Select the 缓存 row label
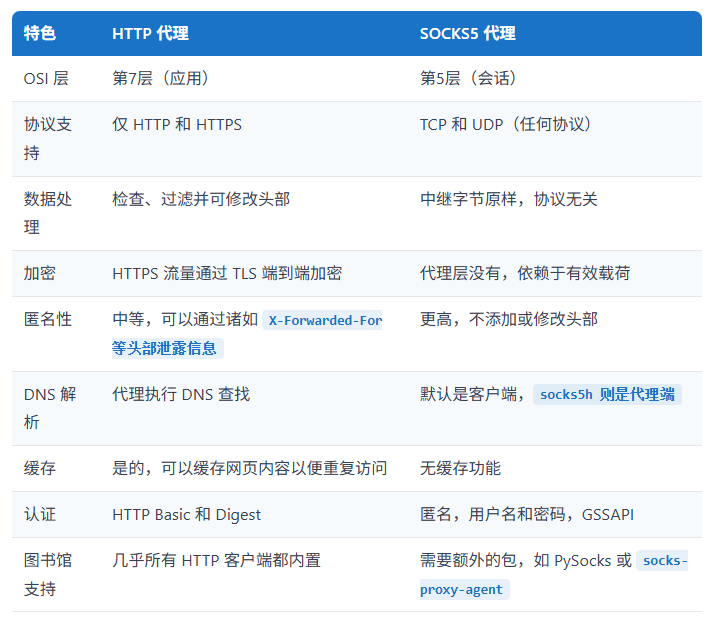 40,468
